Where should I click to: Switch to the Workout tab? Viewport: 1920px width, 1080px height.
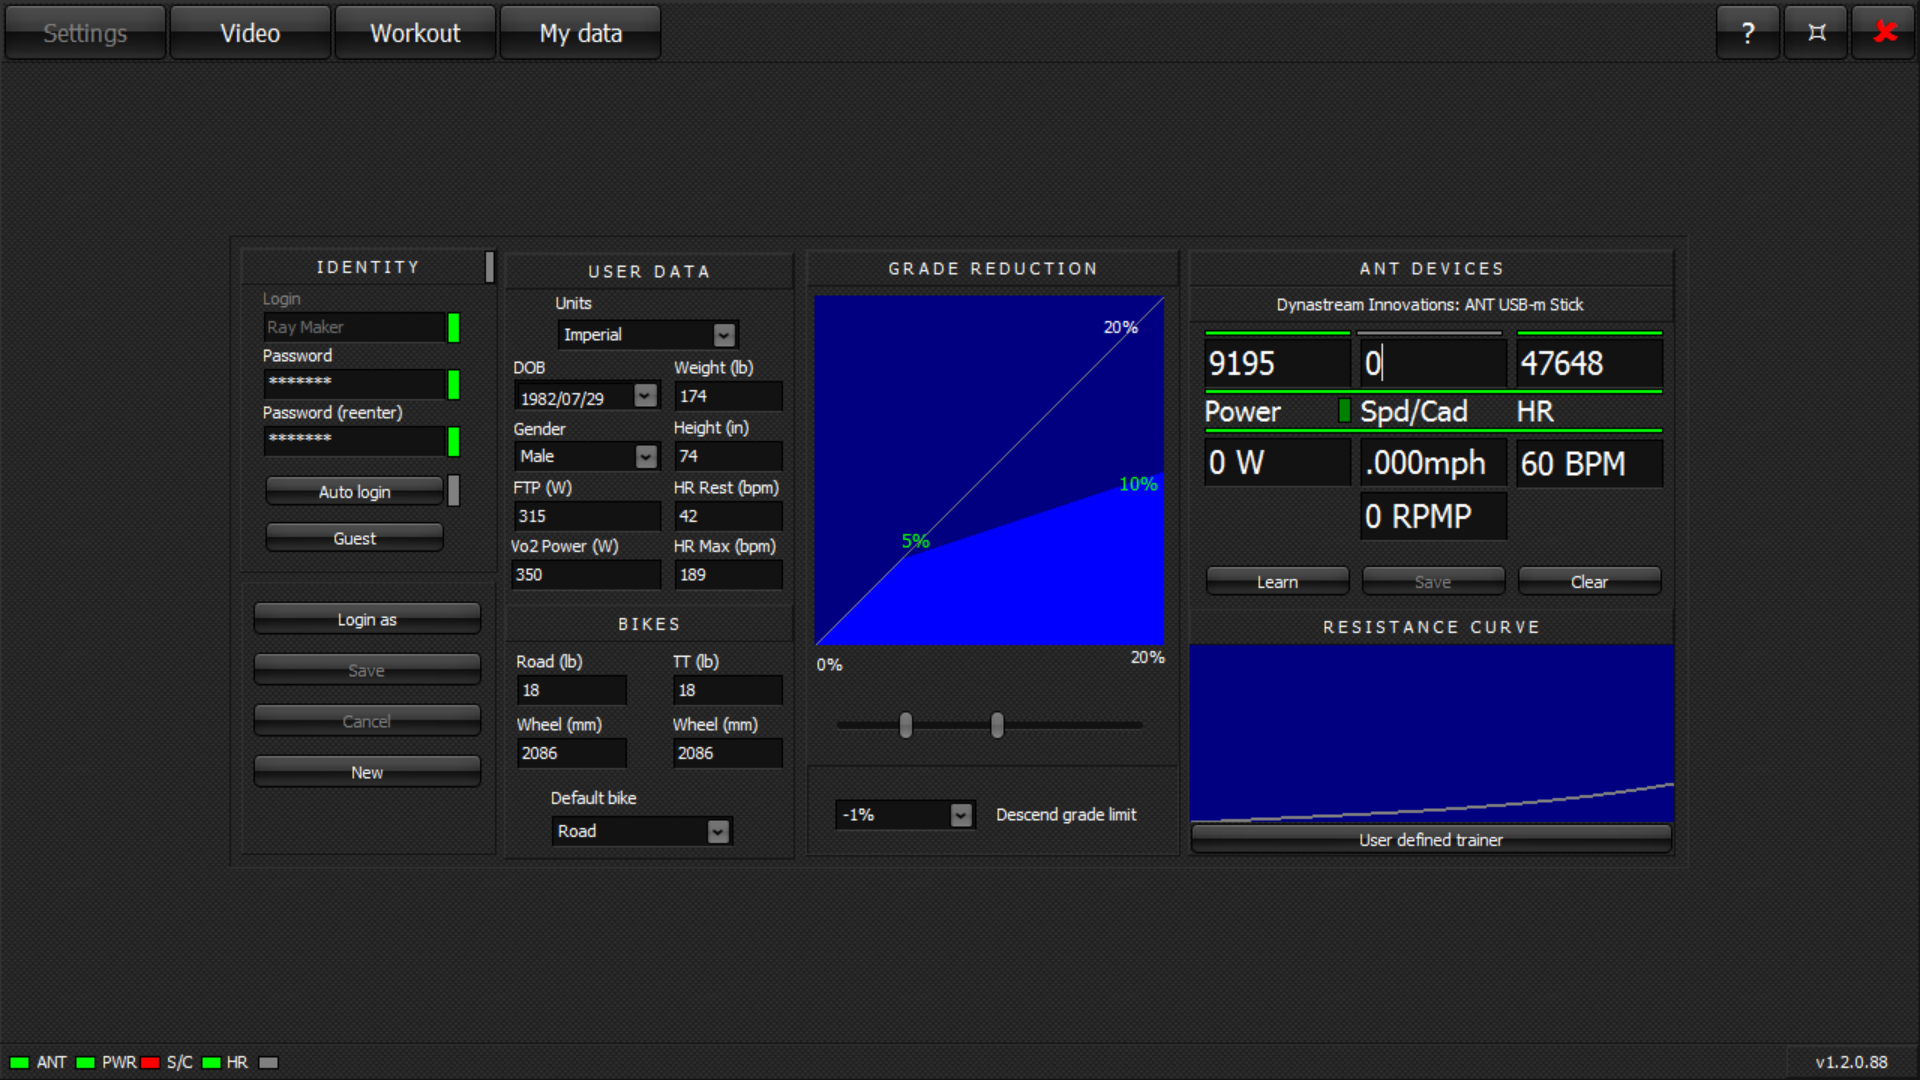415,33
